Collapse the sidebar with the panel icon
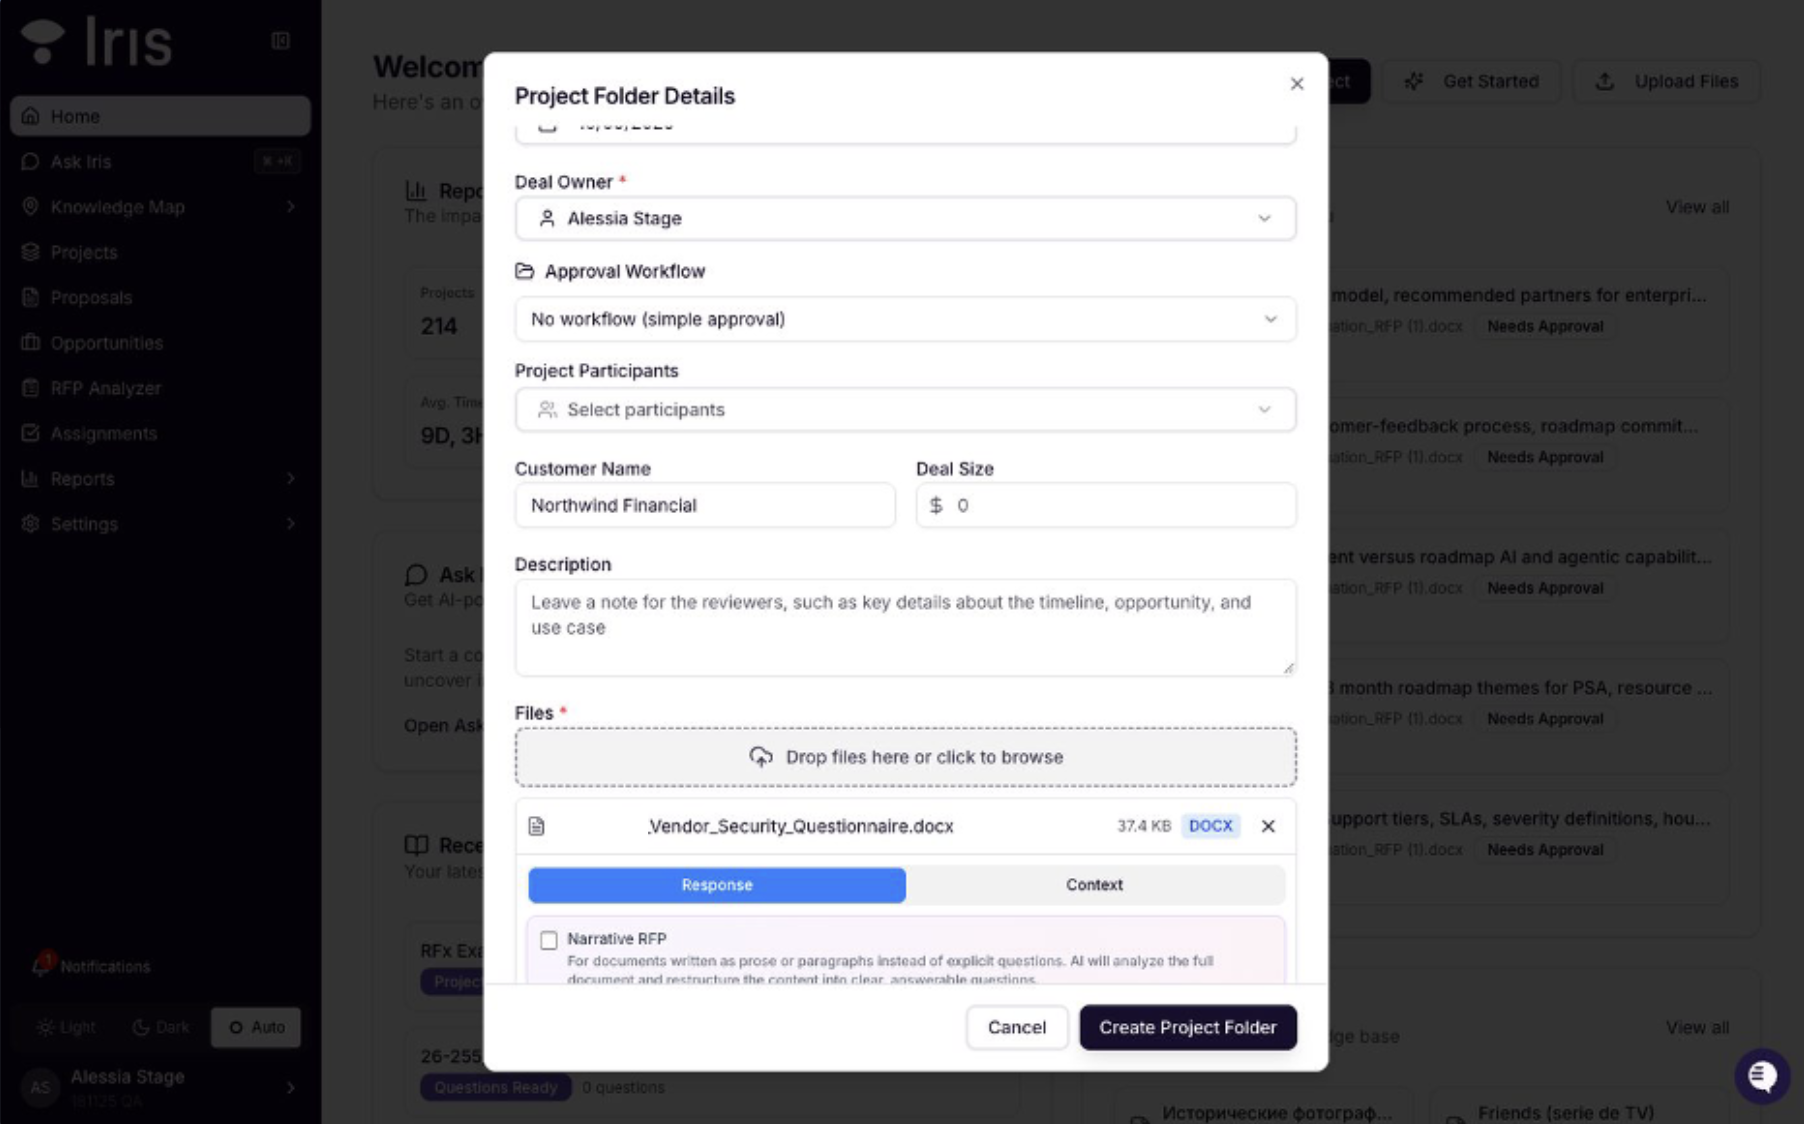 pyautogui.click(x=280, y=41)
